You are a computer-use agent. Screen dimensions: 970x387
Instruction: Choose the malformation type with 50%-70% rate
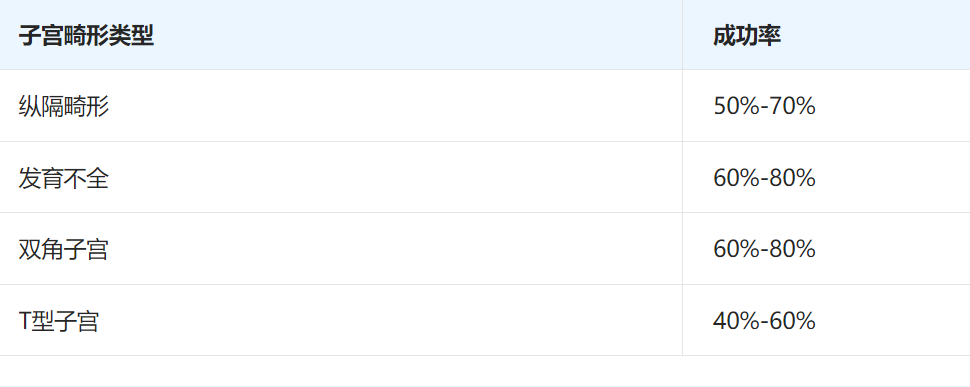[64, 106]
